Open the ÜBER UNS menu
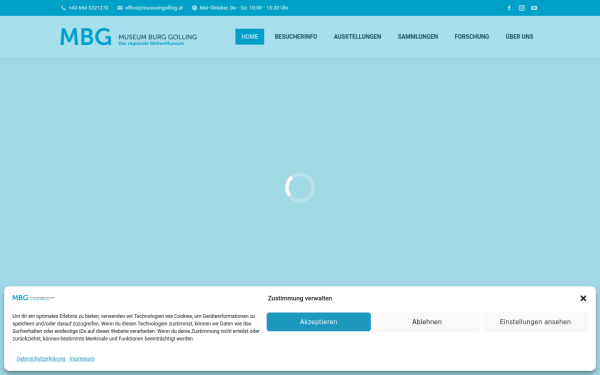The height and width of the screenshot is (375, 600). click(x=519, y=37)
